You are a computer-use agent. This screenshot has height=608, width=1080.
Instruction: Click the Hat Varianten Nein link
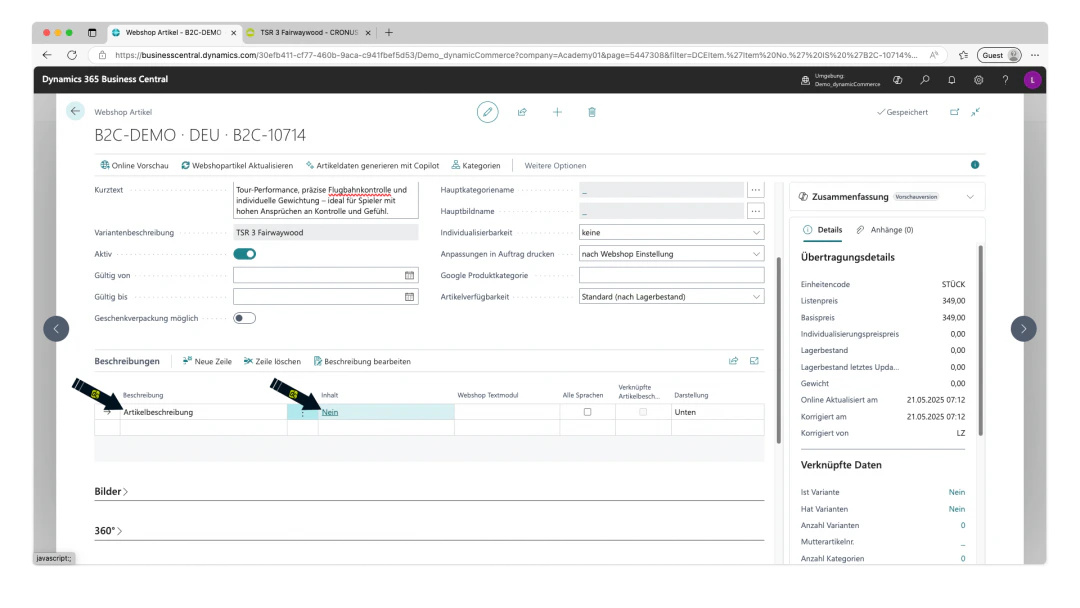tap(957, 509)
